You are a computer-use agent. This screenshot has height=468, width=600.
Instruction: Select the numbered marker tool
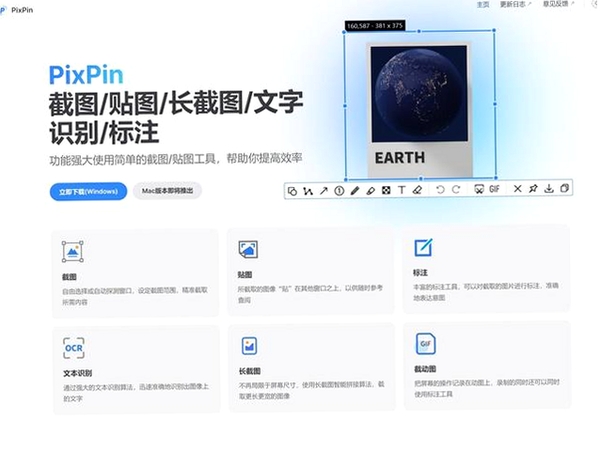(339, 191)
